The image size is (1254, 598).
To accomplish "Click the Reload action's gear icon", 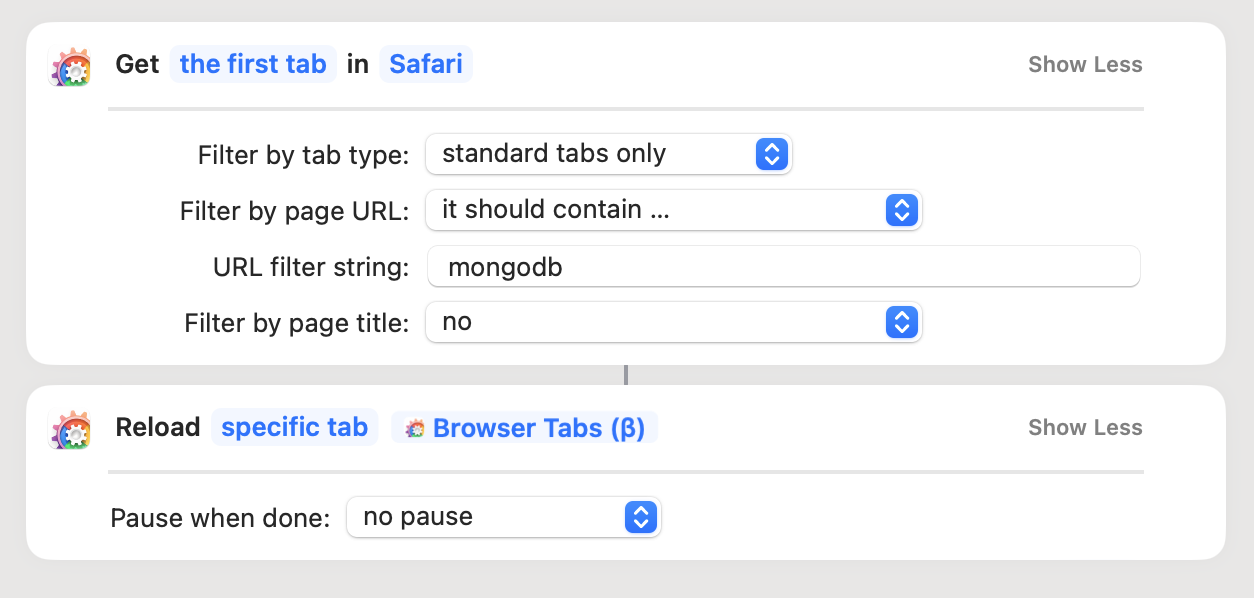I will point(71,429).
